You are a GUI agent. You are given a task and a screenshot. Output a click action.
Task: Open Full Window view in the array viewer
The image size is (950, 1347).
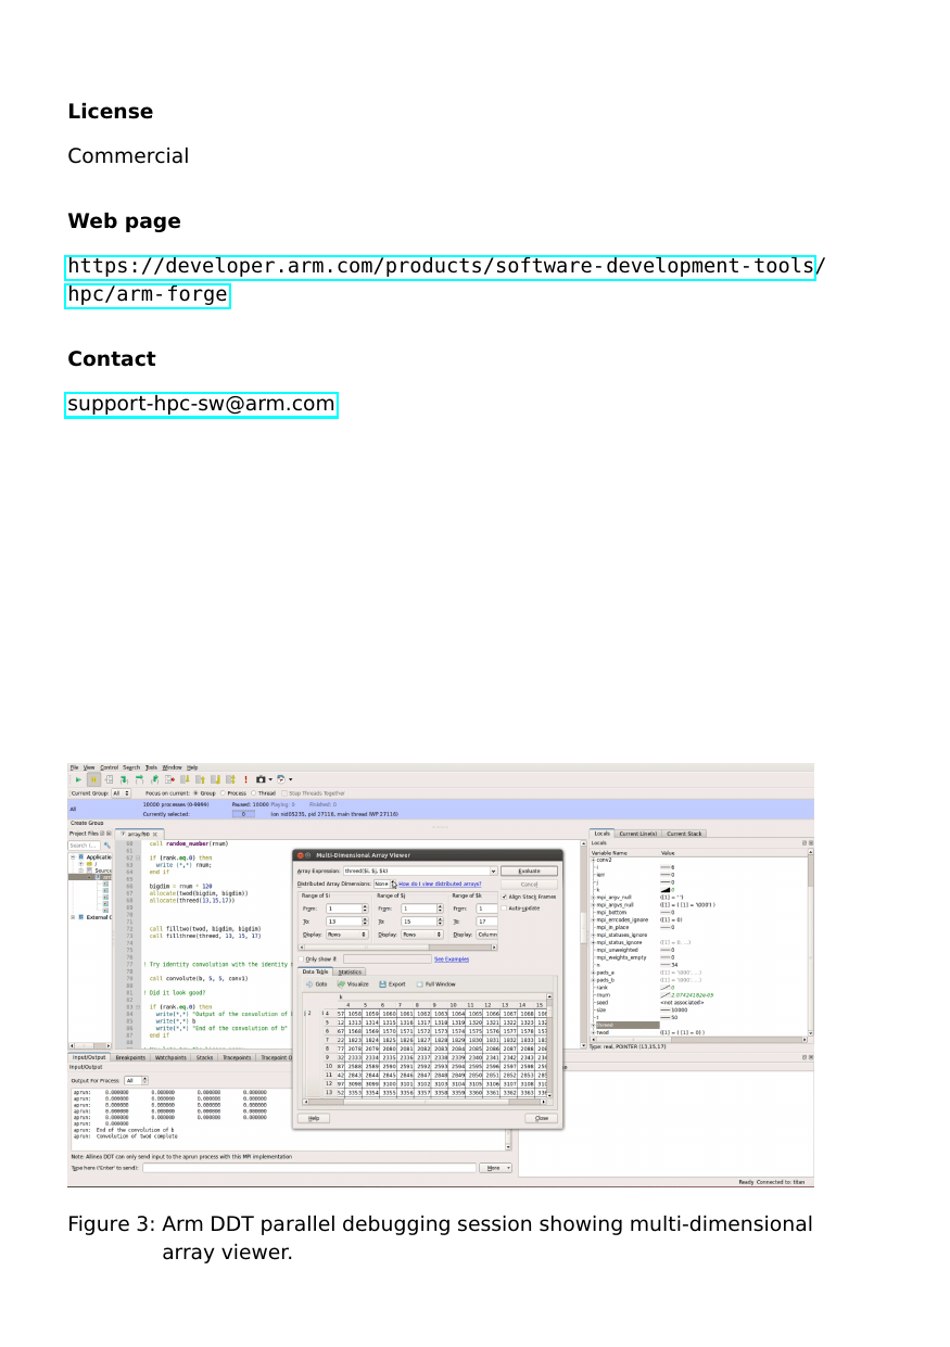tap(422, 984)
